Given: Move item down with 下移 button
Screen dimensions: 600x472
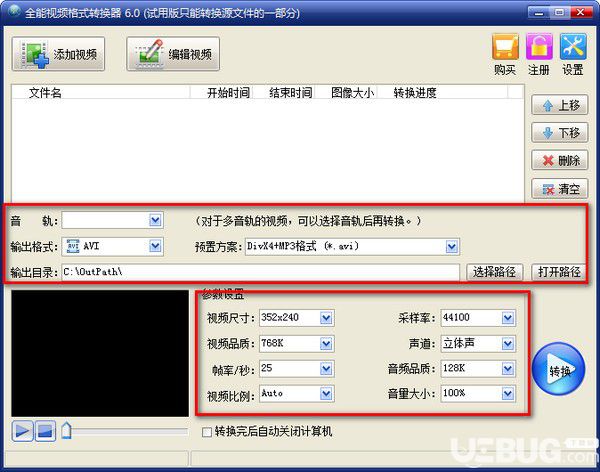Looking at the screenshot, I should [x=559, y=133].
